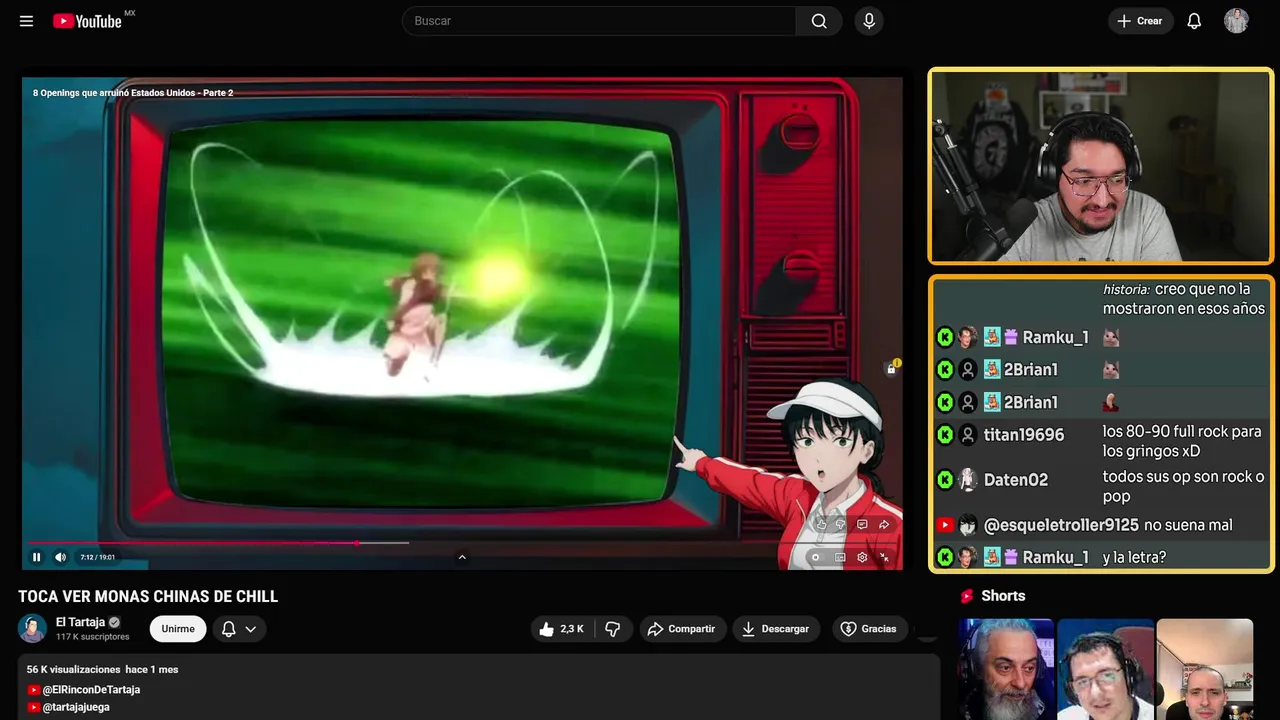Click the Unirme membership button
The width and height of the screenshot is (1280, 720).
point(178,629)
